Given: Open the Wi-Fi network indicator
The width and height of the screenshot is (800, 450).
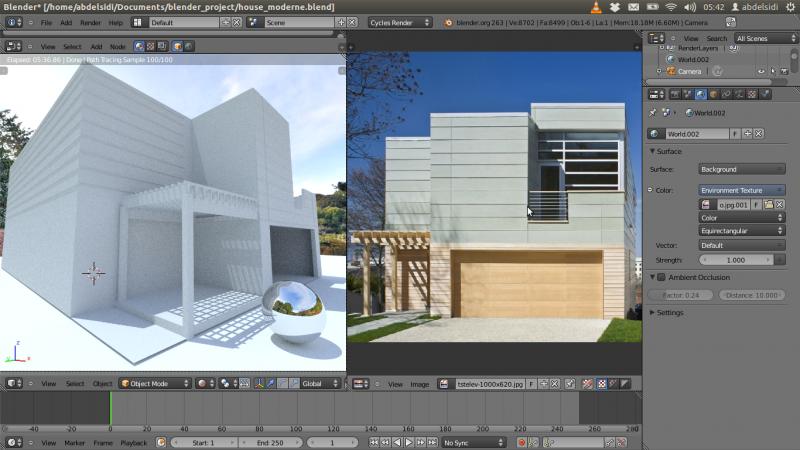Looking at the screenshot, I should point(671,7).
